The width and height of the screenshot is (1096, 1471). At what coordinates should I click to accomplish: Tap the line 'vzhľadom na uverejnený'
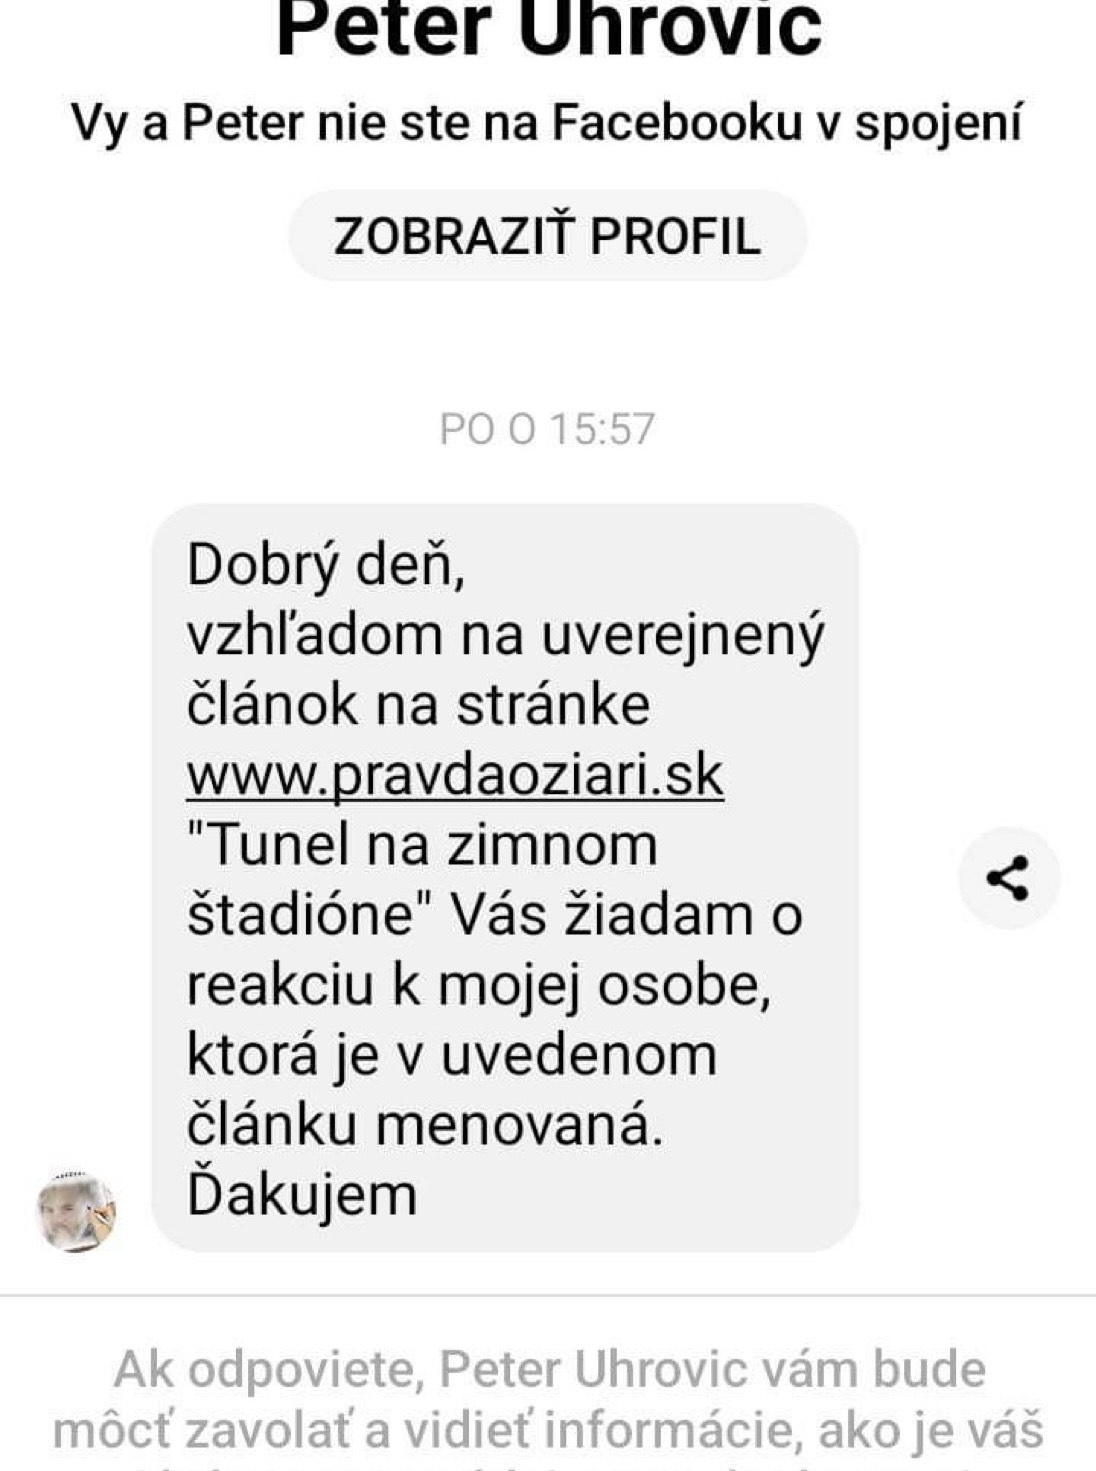pos(506,636)
